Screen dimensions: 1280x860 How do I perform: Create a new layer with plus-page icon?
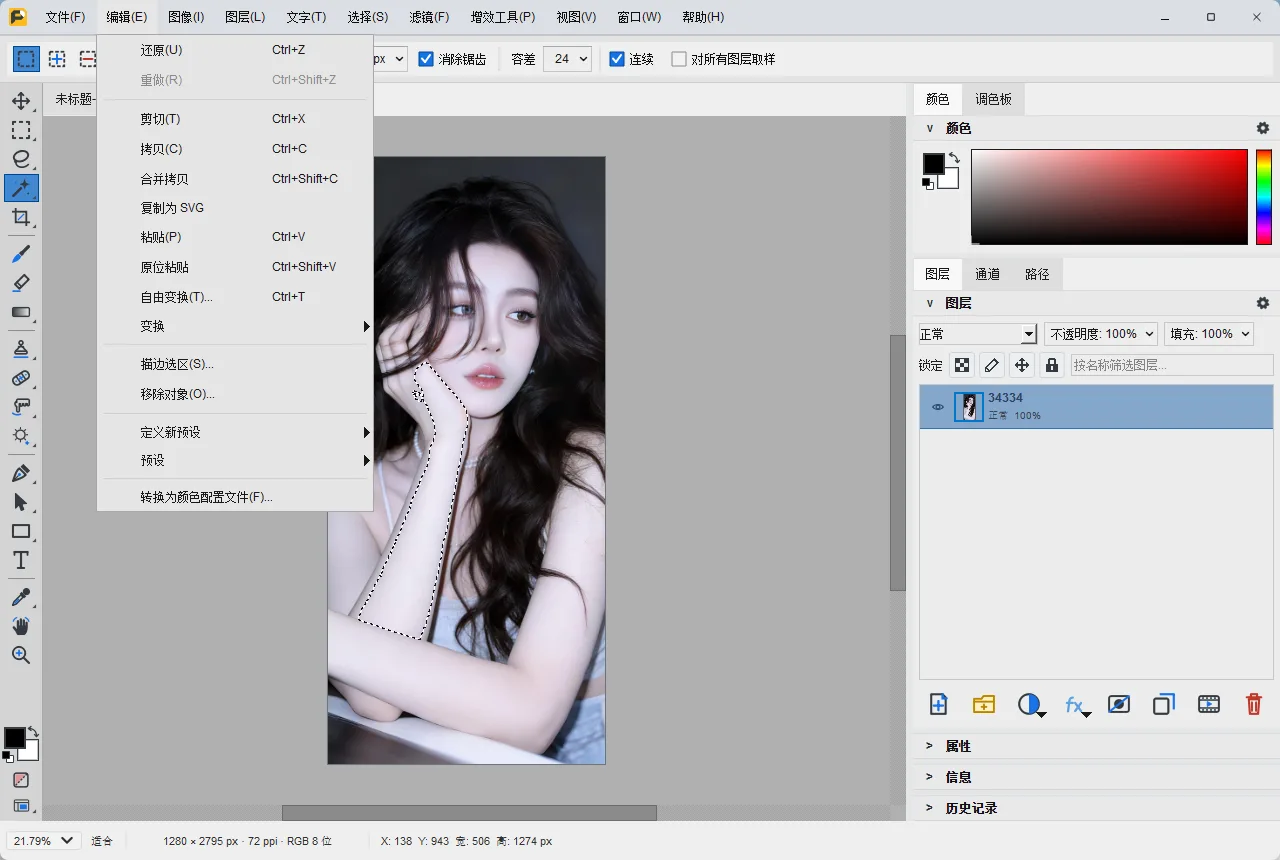click(x=938, y=704)
